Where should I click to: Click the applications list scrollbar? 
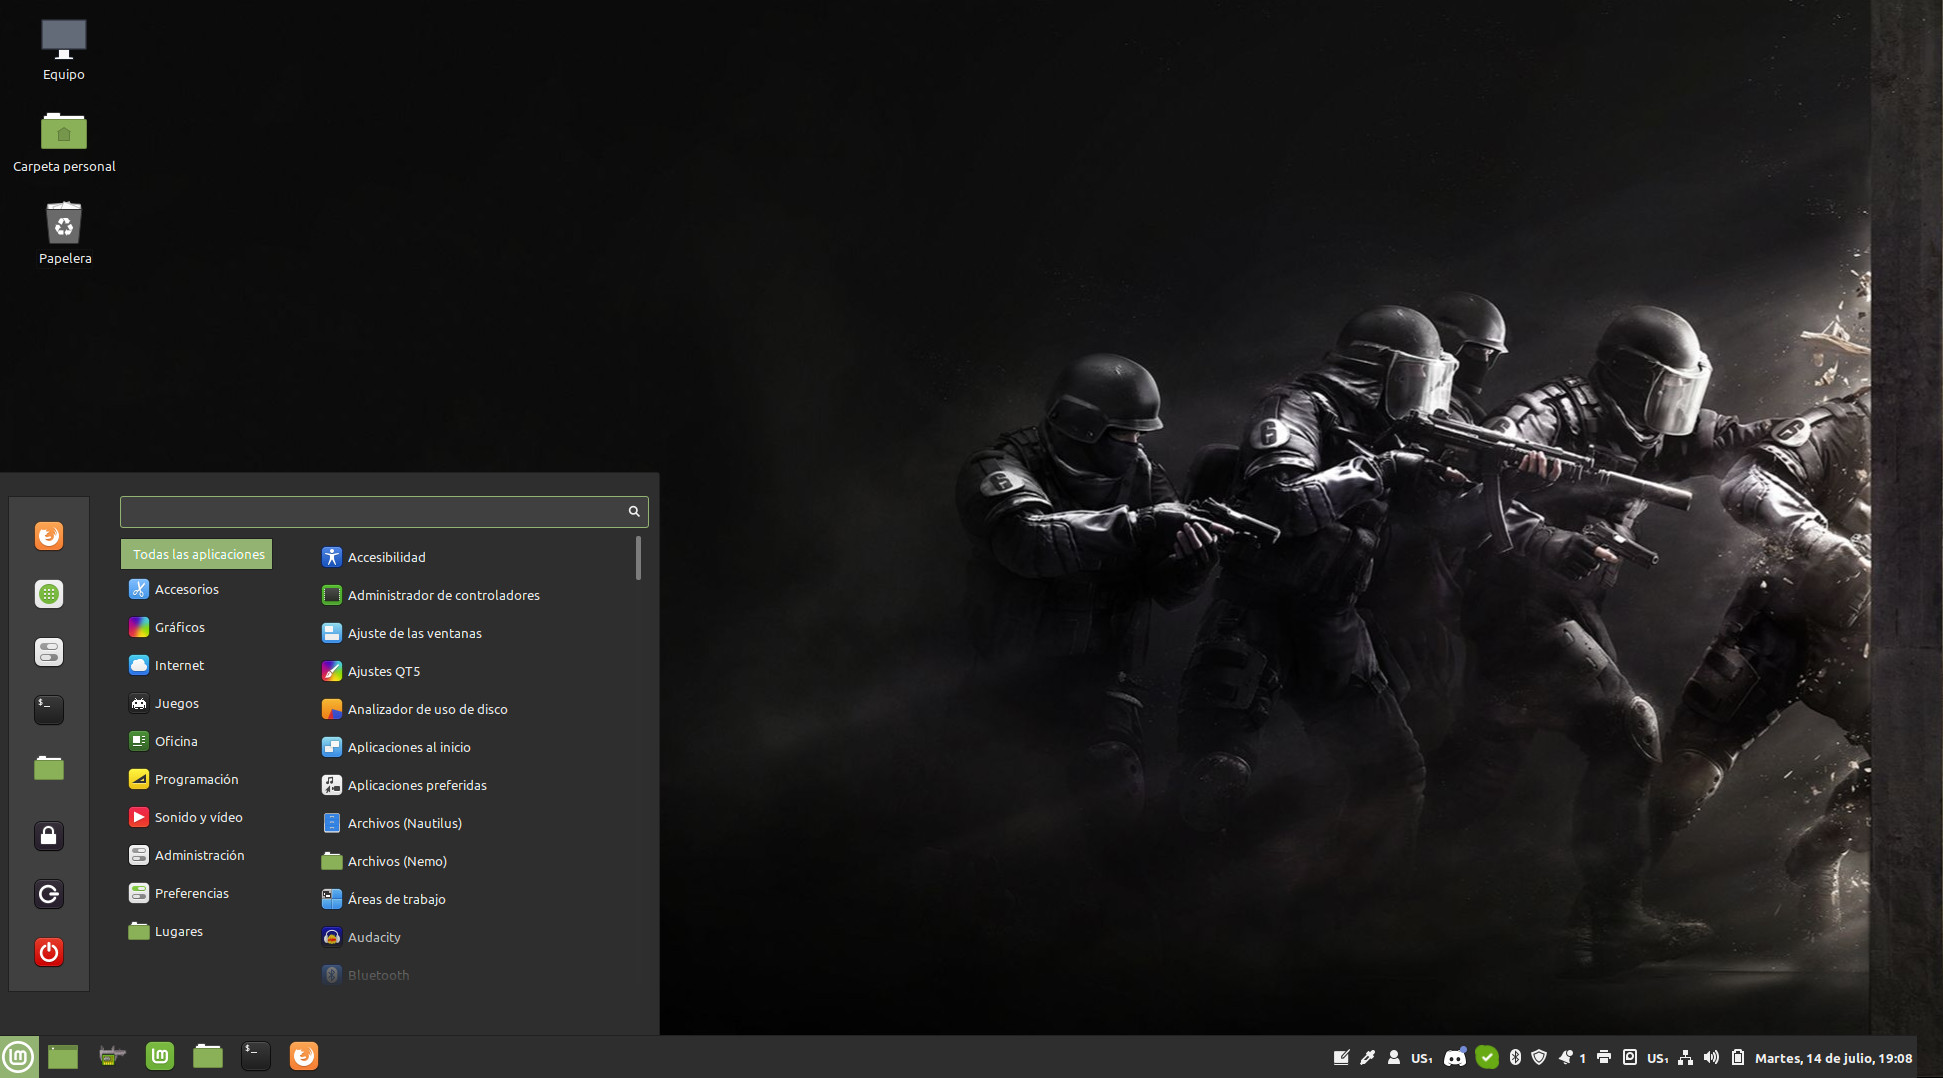(638, 558)
